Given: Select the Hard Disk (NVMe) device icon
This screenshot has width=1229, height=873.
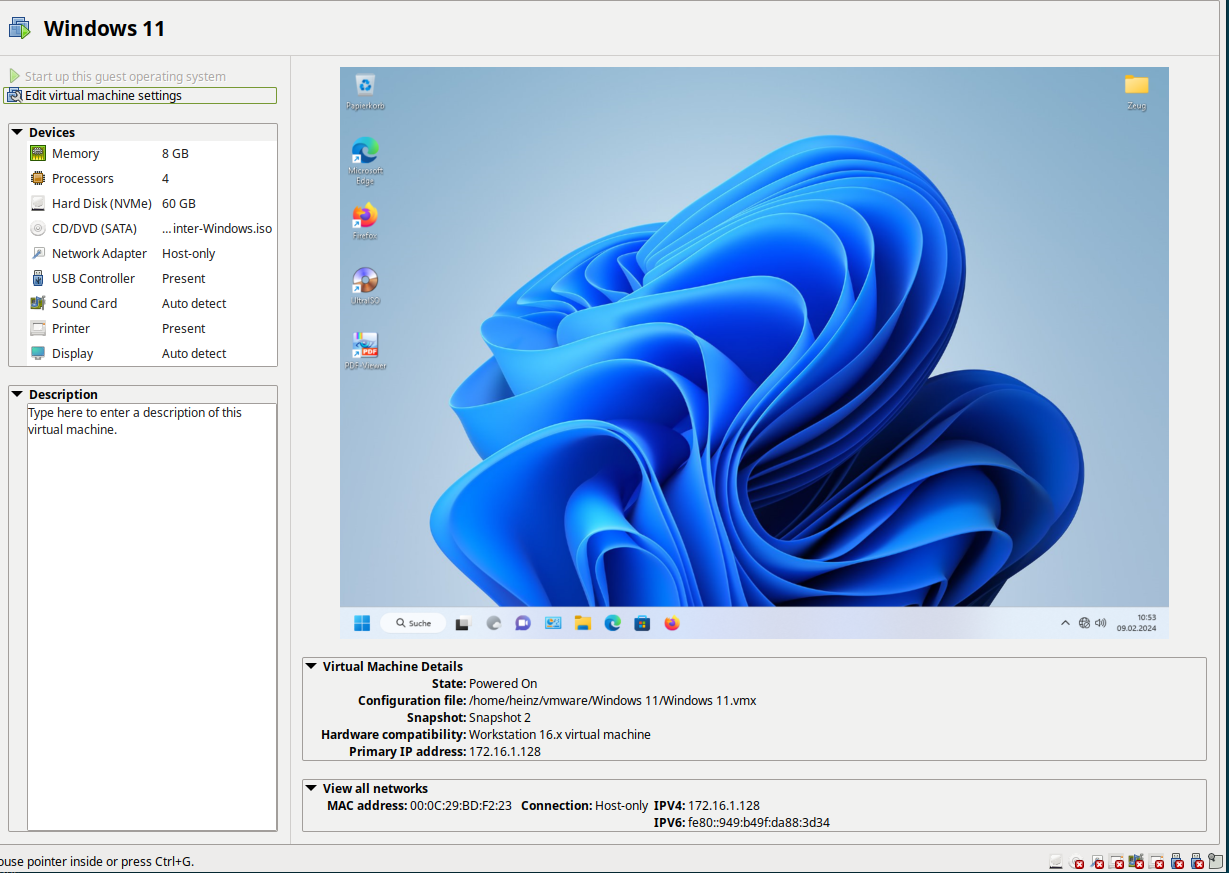Looking at the screenshot, I should 38,203.
